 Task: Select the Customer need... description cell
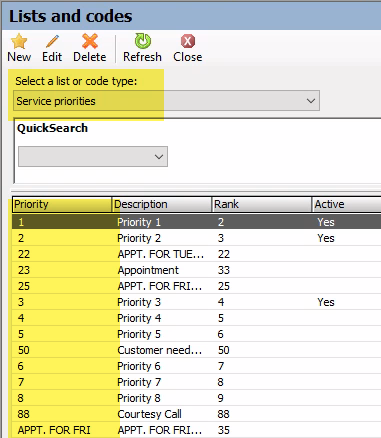(x=160, y=350)
